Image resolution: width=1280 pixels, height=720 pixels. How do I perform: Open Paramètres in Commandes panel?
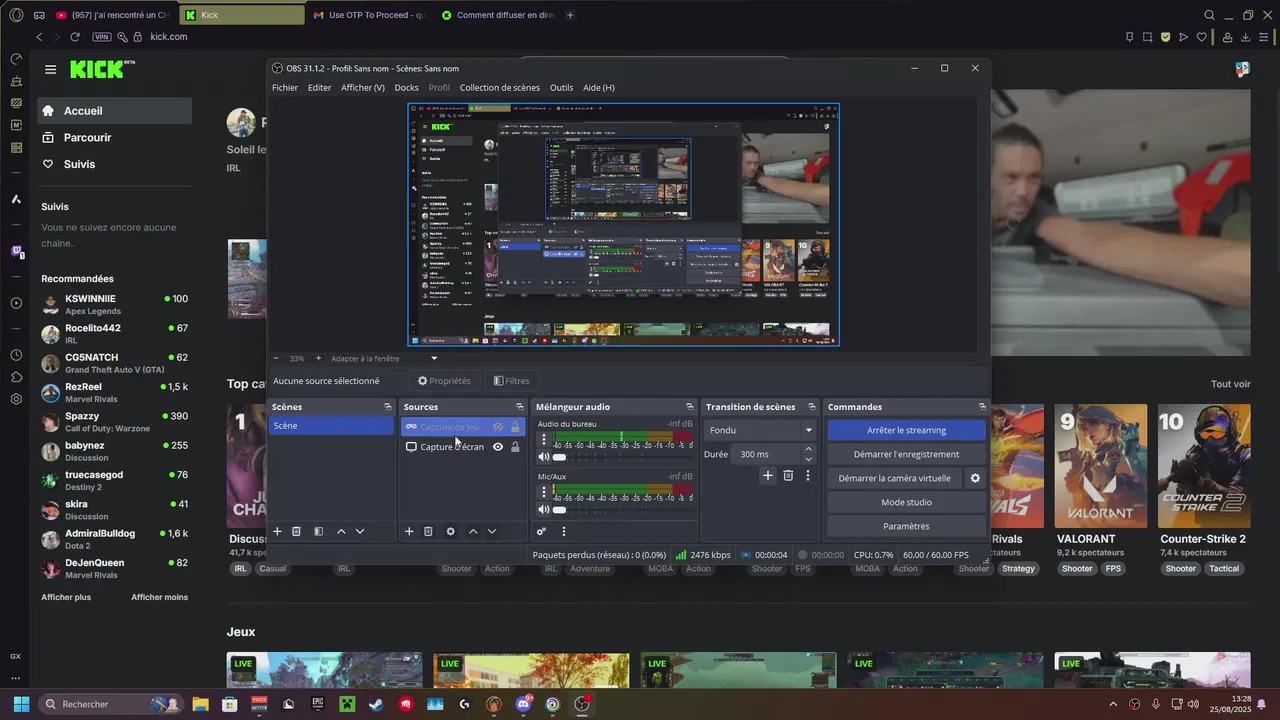[x=906, y=526]
